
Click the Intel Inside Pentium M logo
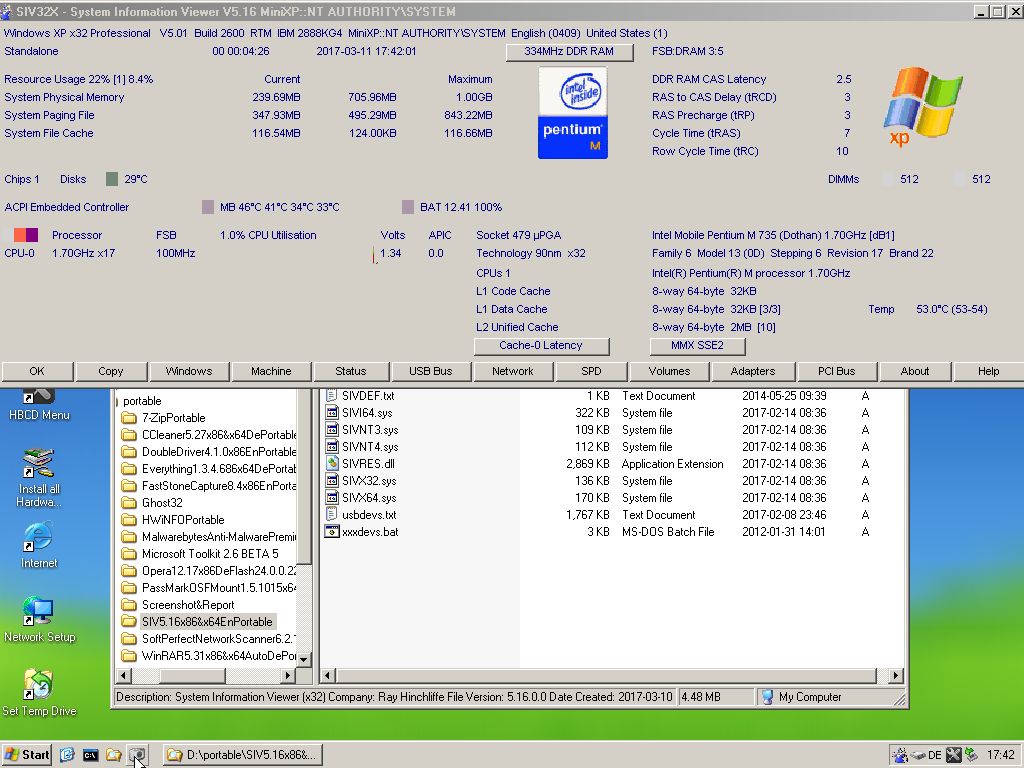pyautogui.click(x=573, y=112)
